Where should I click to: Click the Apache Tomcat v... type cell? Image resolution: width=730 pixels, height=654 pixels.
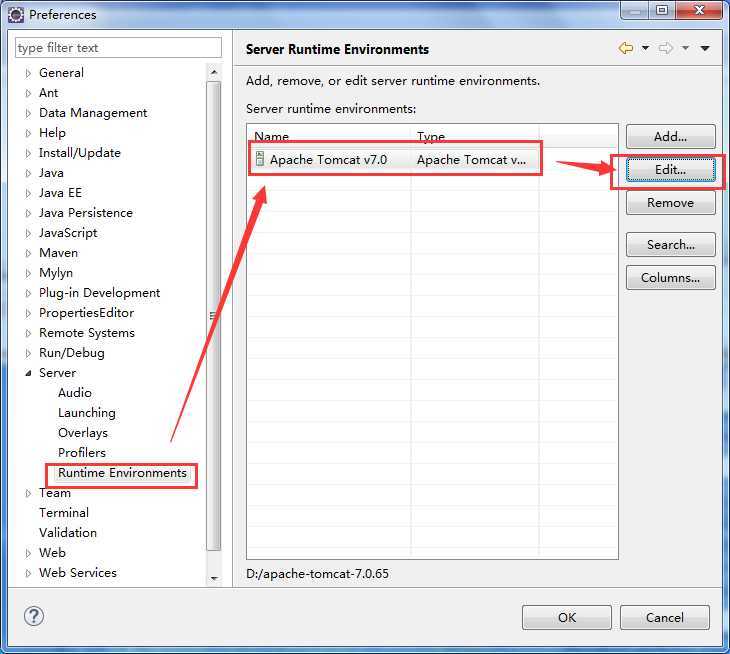tap(471, 160)
